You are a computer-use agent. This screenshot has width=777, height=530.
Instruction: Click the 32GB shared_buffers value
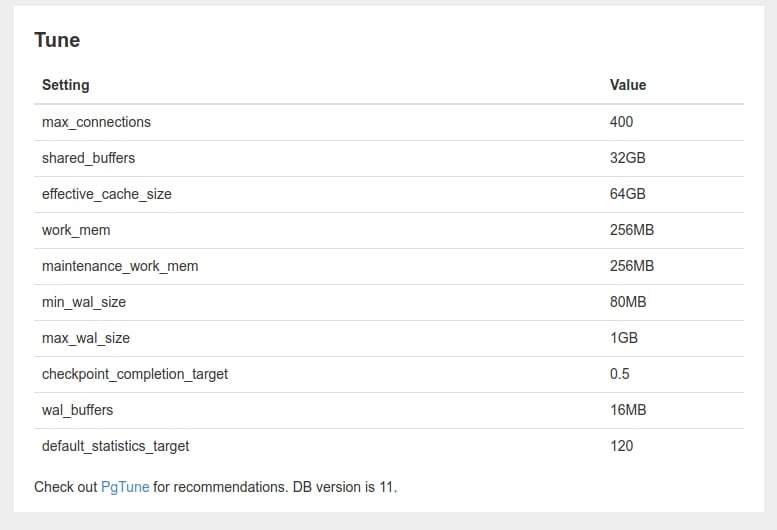(x=627, y=158)
